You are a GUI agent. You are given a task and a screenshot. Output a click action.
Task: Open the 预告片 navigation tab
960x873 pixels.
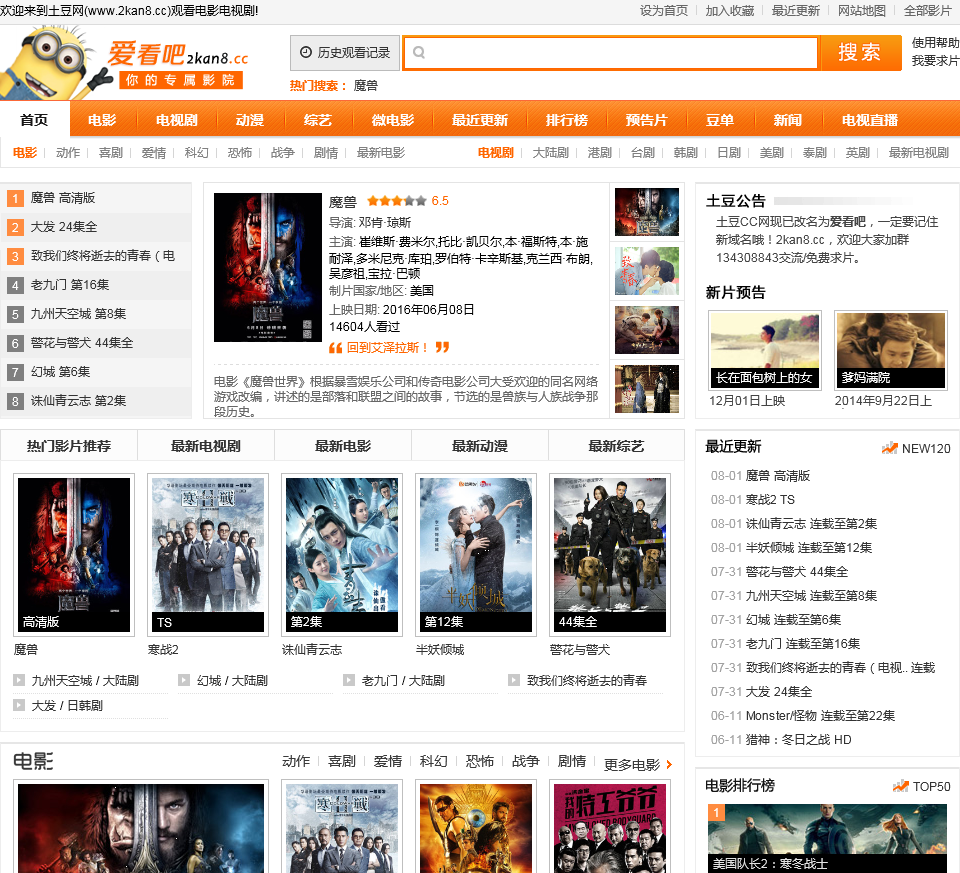click(x=647, y=119)
